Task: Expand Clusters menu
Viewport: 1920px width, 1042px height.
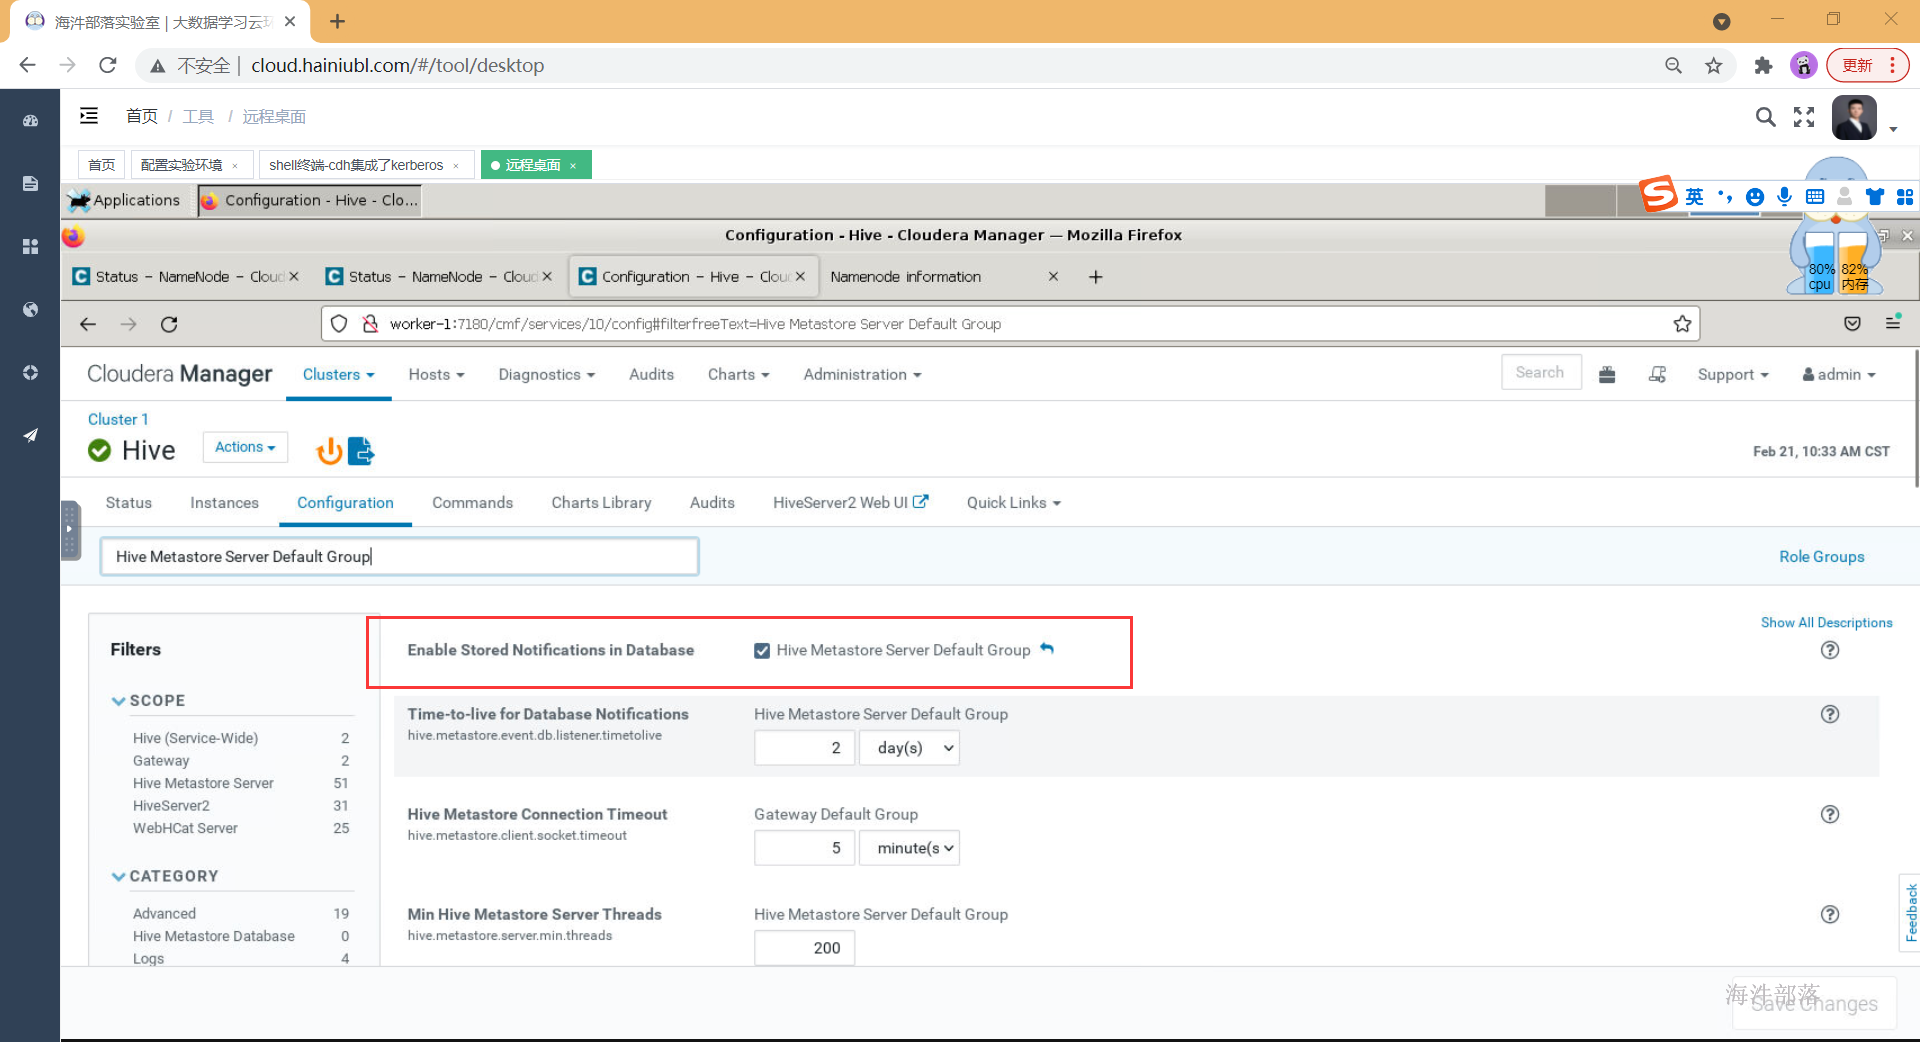Action: 339,374
